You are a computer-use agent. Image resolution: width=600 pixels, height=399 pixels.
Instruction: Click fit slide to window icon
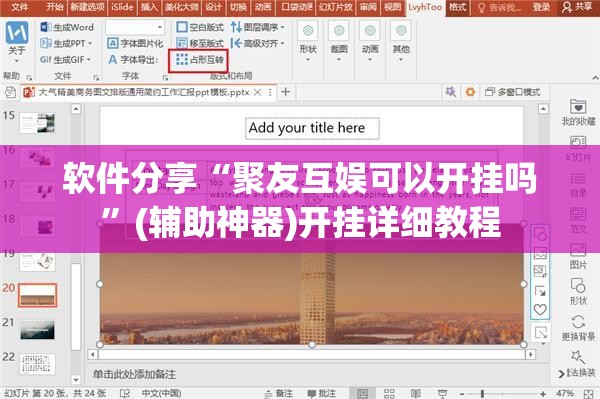pyautogui.click(x=589, y=393)
